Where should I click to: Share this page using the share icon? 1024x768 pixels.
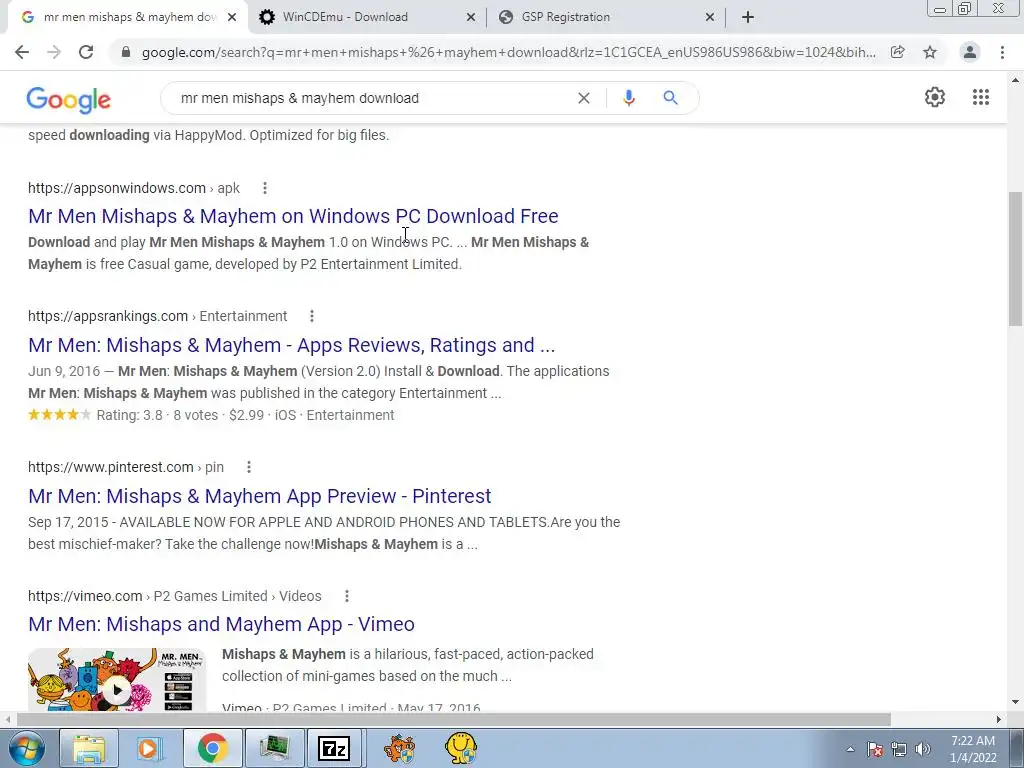pyautogui.click(x=898, y=52)
